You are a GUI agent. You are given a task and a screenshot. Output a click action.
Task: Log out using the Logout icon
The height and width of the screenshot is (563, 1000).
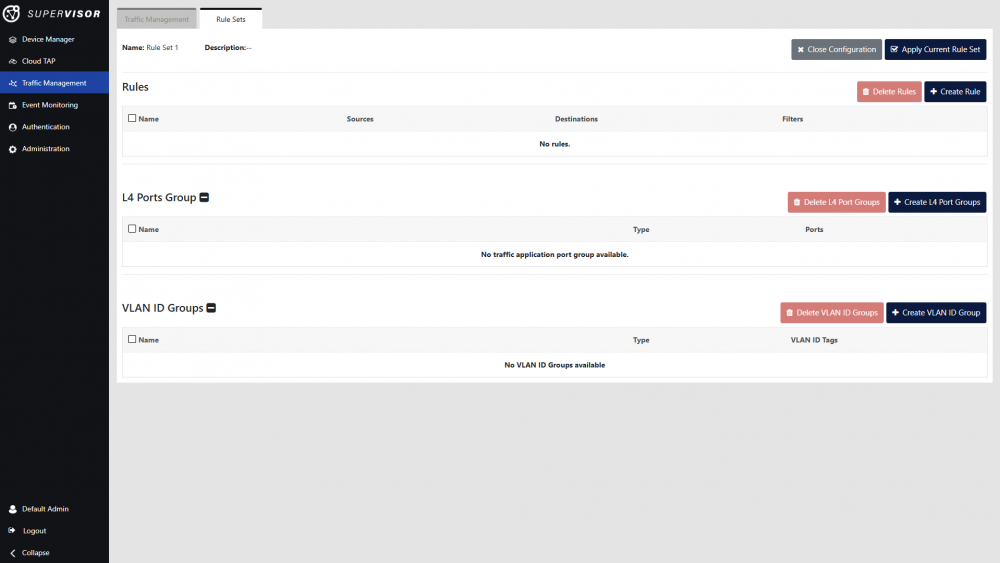click(12, 531)
